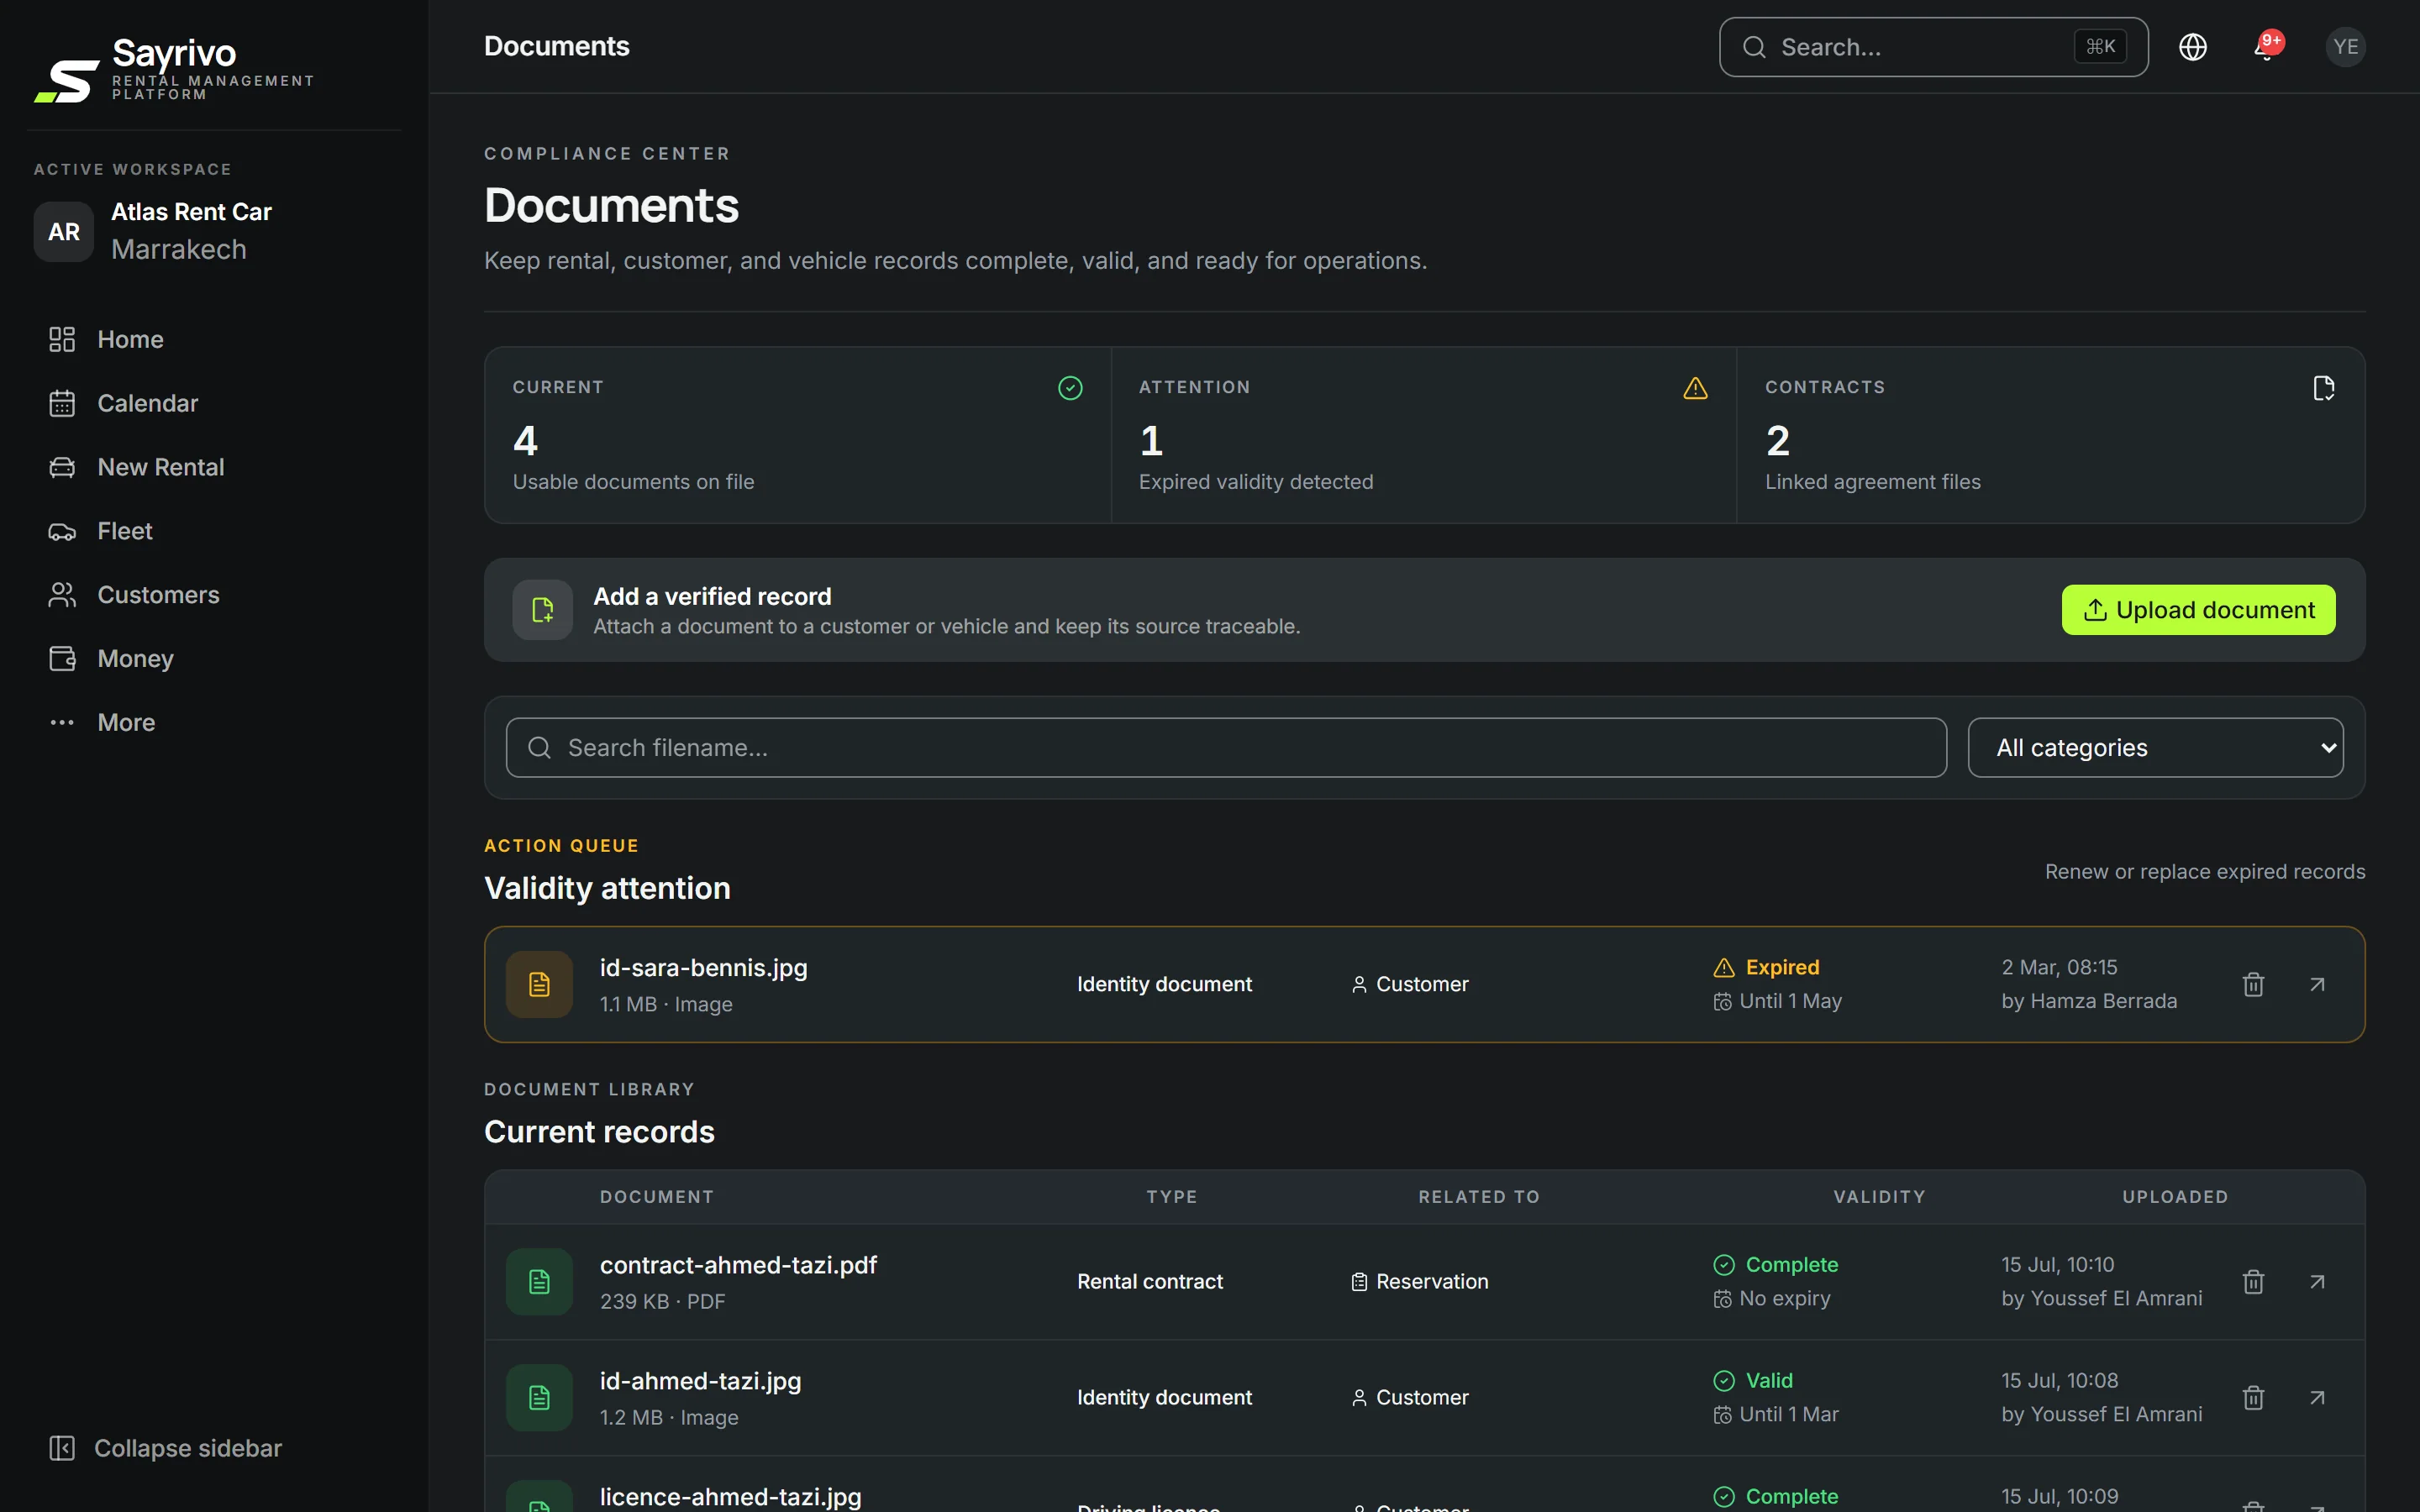Delete contract-ahmed-tazi.pdf with trash icon
Viewport: 2420px width, 1512px height.
2253,1281
